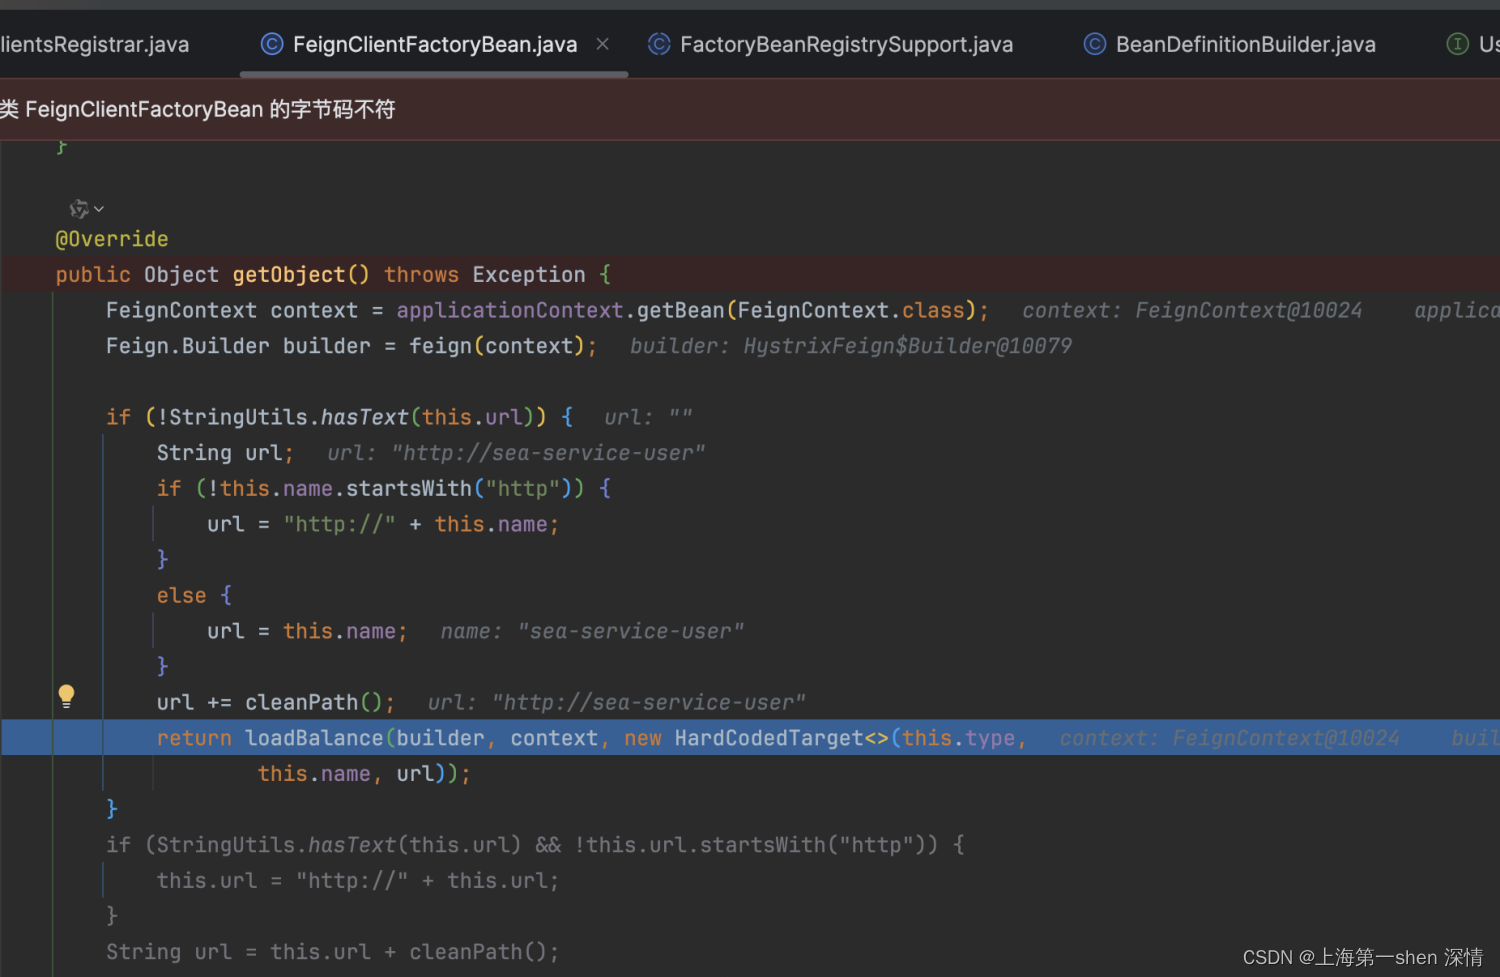Open the inlay gutter icon above @Override

click(79, 209)
